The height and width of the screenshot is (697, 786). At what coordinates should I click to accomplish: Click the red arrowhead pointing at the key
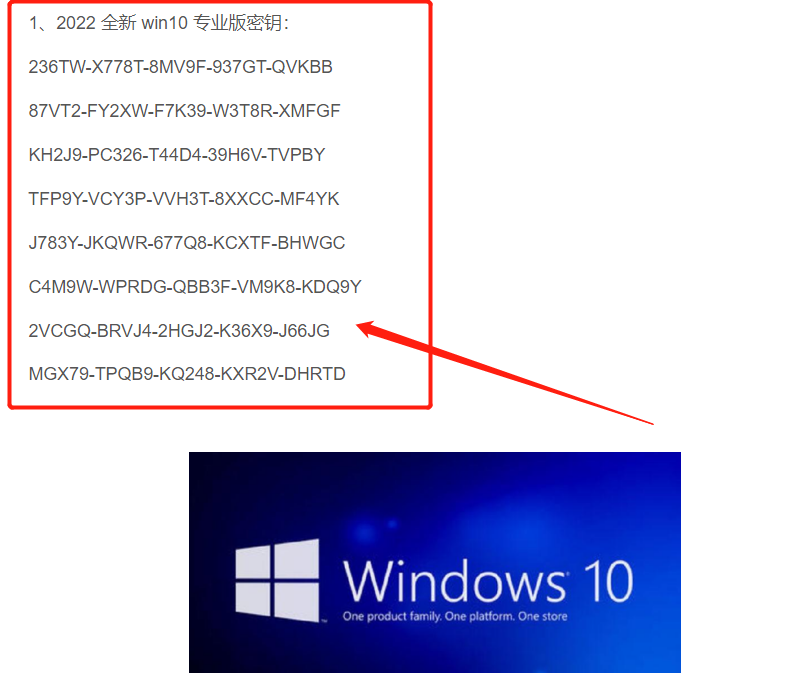click(x=367, y=328)
